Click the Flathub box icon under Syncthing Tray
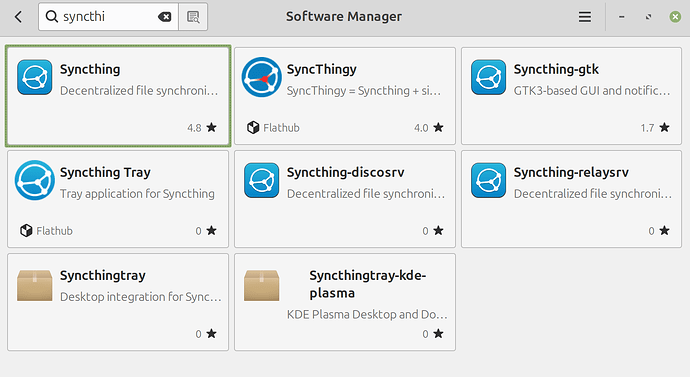 coord(26,231)
